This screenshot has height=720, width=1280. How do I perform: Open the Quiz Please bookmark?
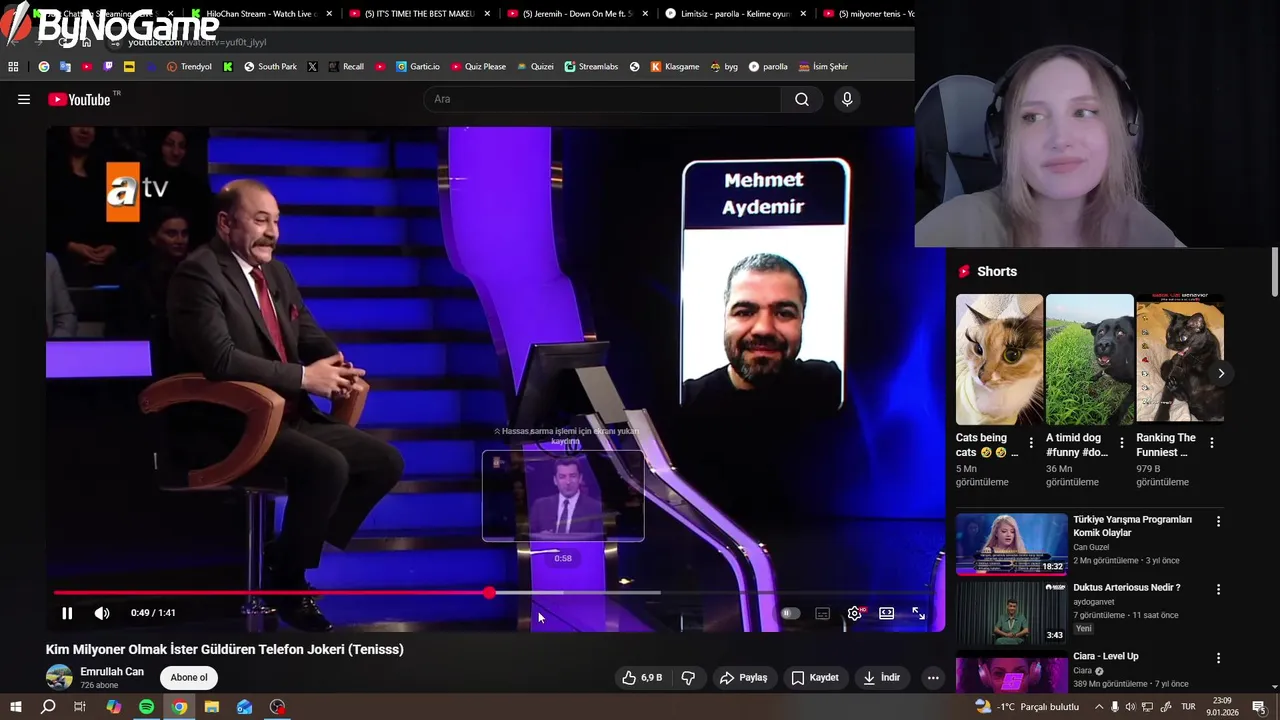[478, 67]
